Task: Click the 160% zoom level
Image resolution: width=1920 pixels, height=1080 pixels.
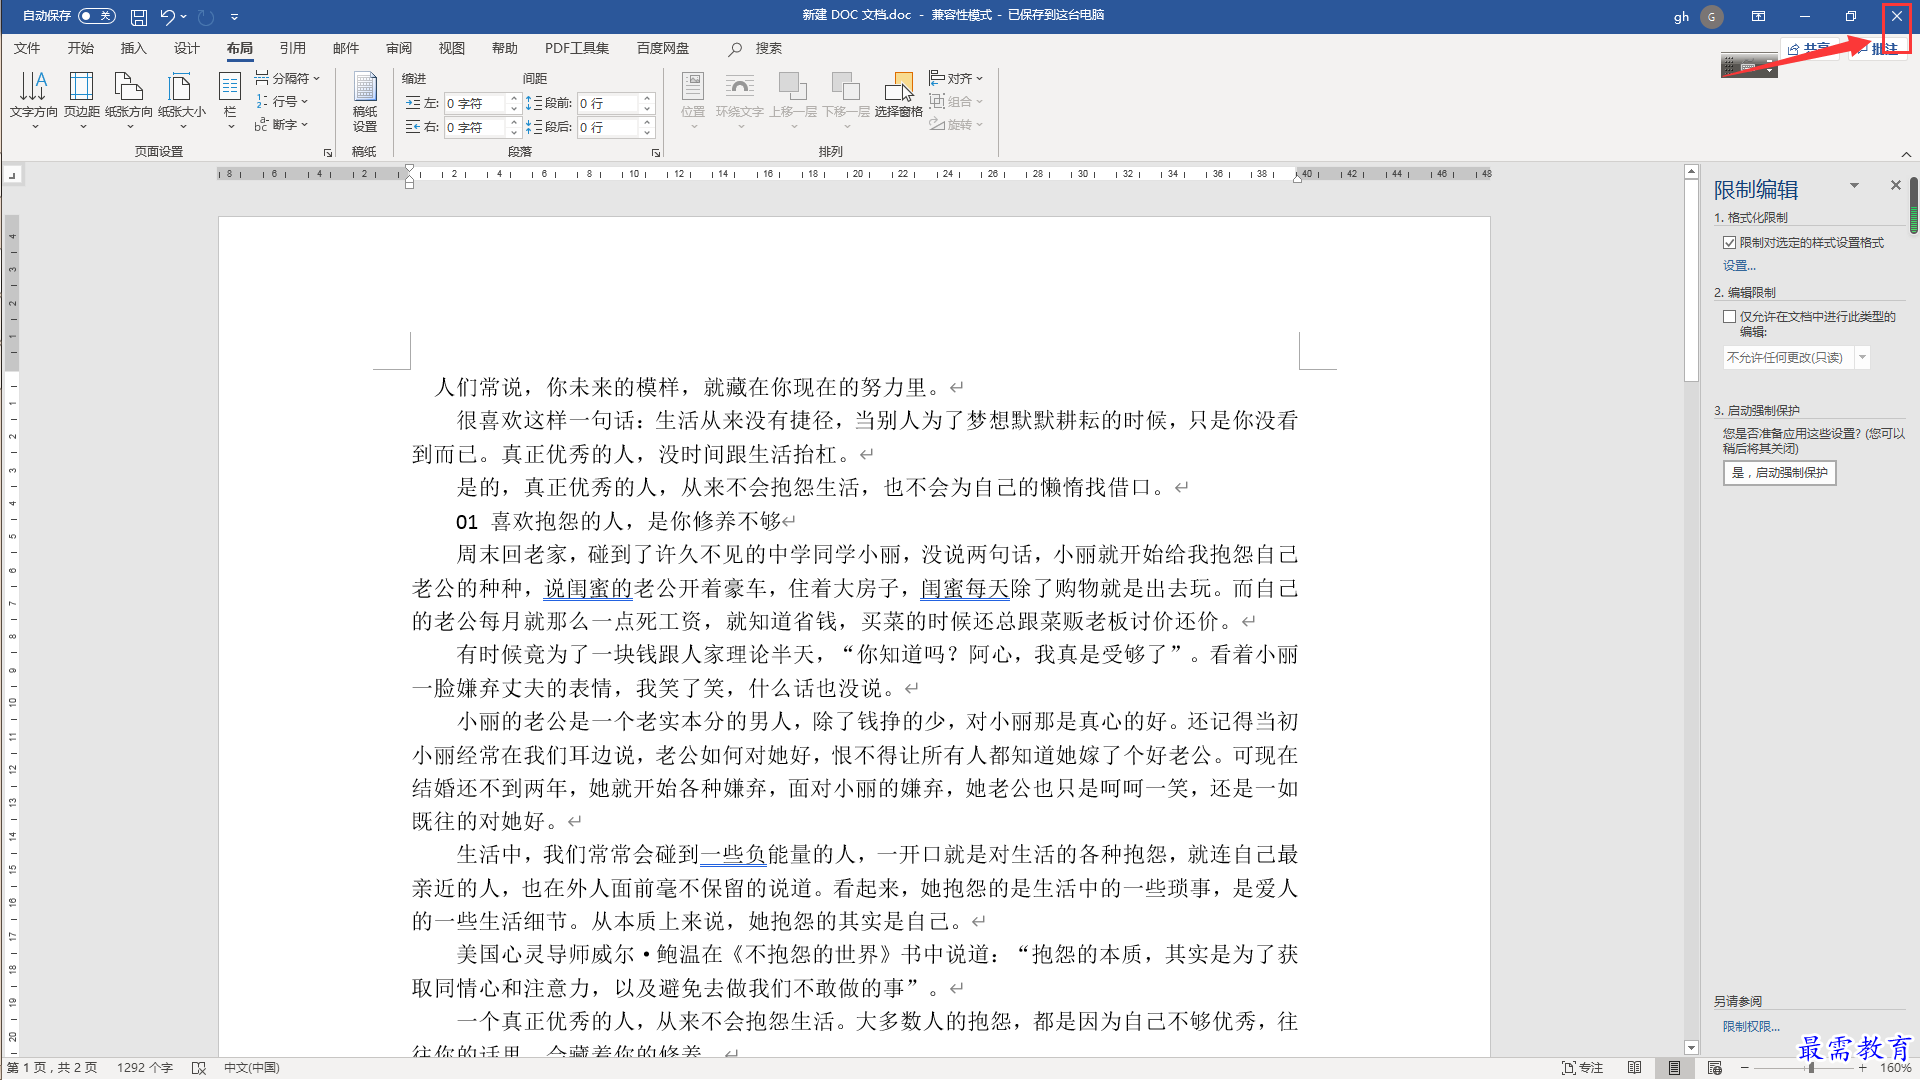Action: pyautogui.click(x=1895, y=1068)
